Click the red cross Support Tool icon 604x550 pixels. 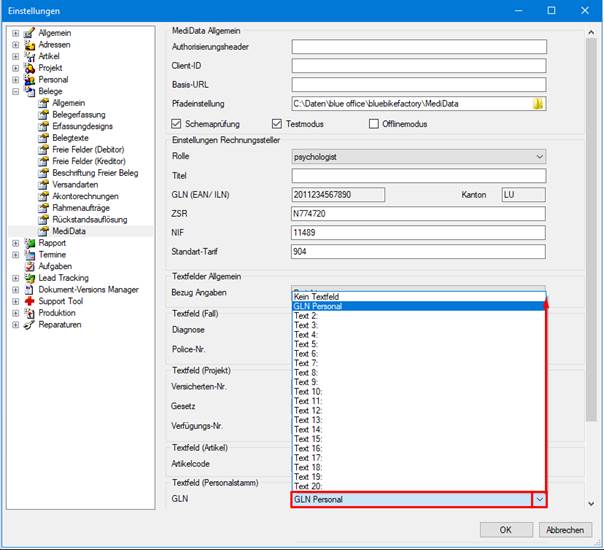[x=30, y=301]
